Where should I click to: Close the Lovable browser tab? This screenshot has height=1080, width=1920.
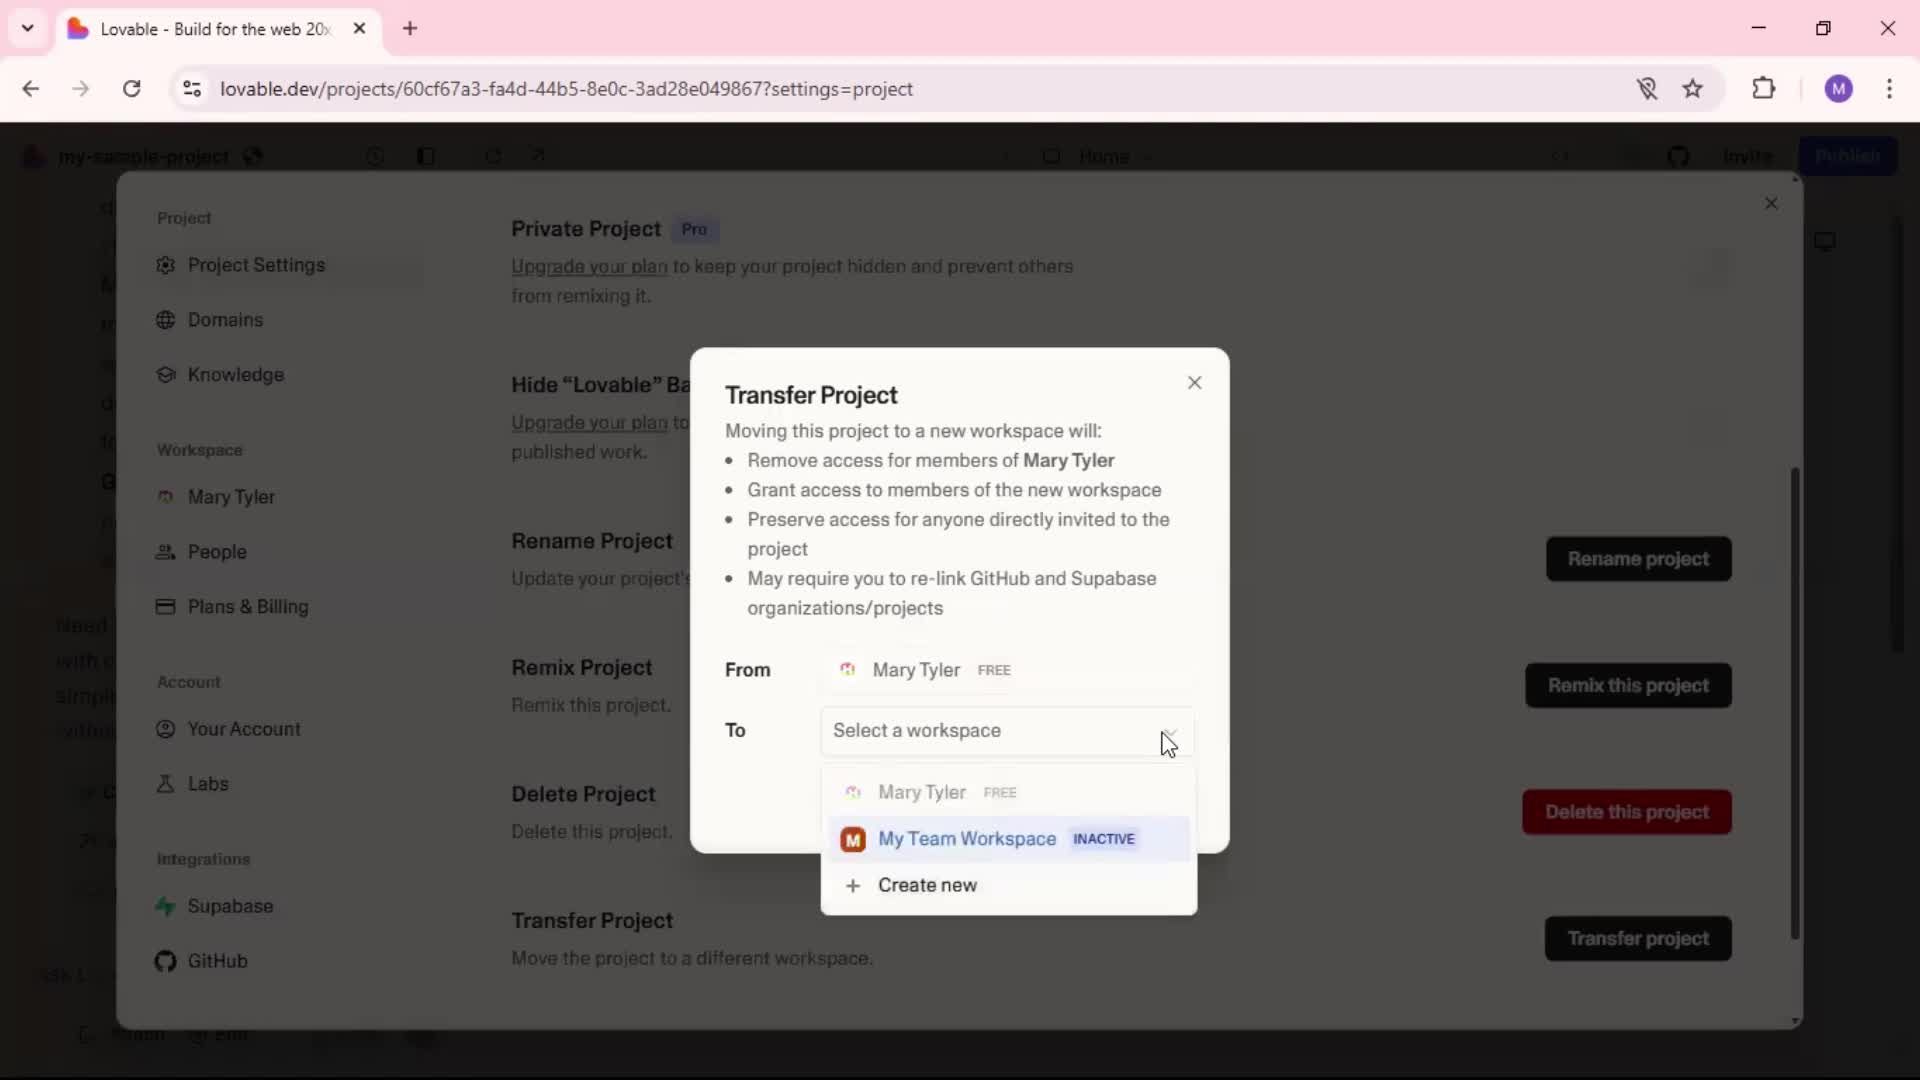coord(359,29)
